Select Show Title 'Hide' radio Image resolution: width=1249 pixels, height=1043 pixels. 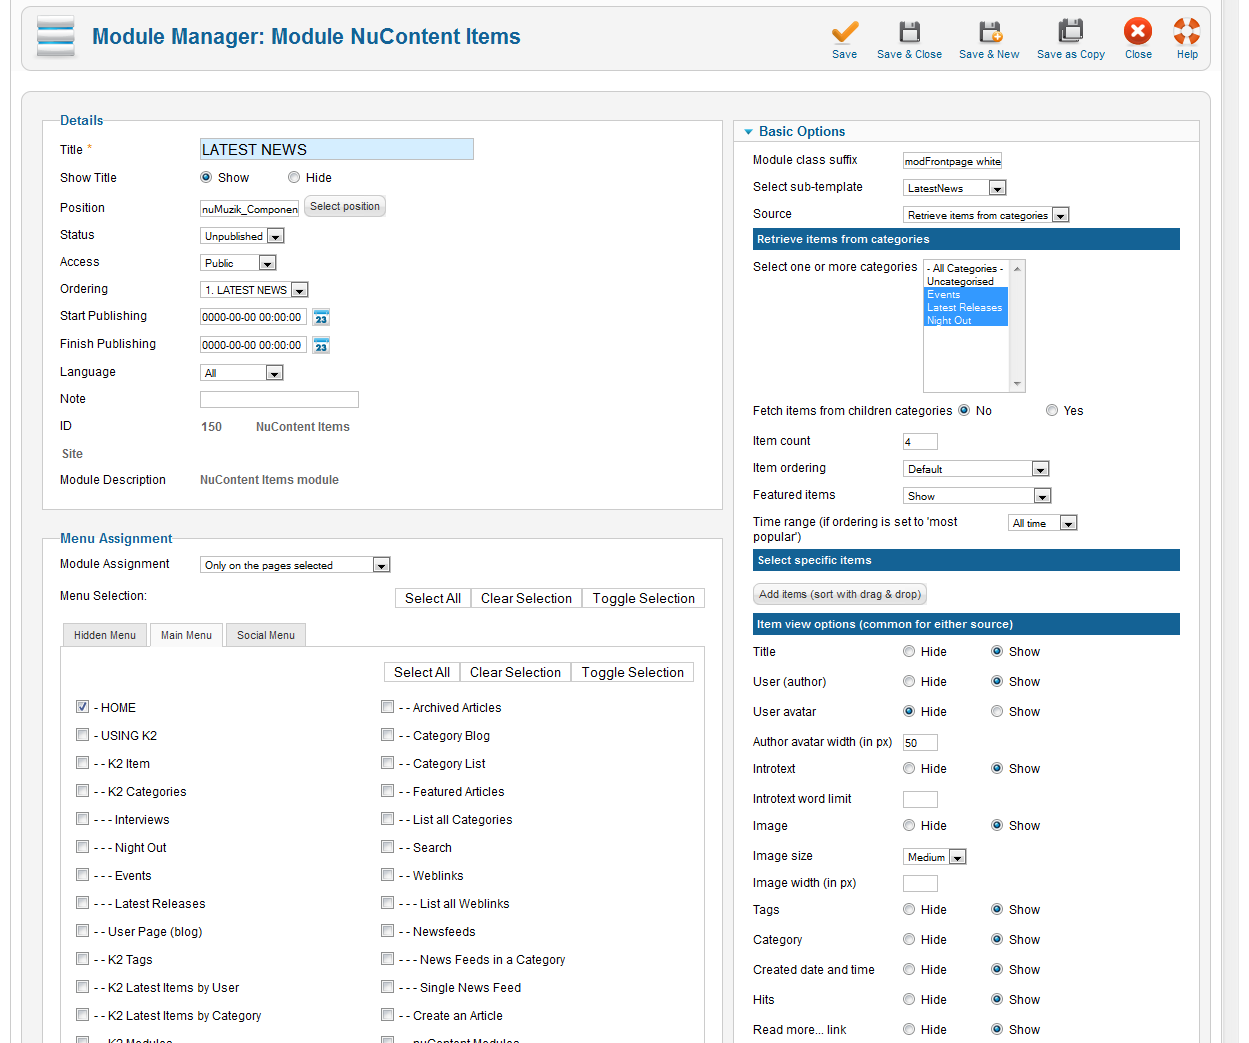click(294, 177)
